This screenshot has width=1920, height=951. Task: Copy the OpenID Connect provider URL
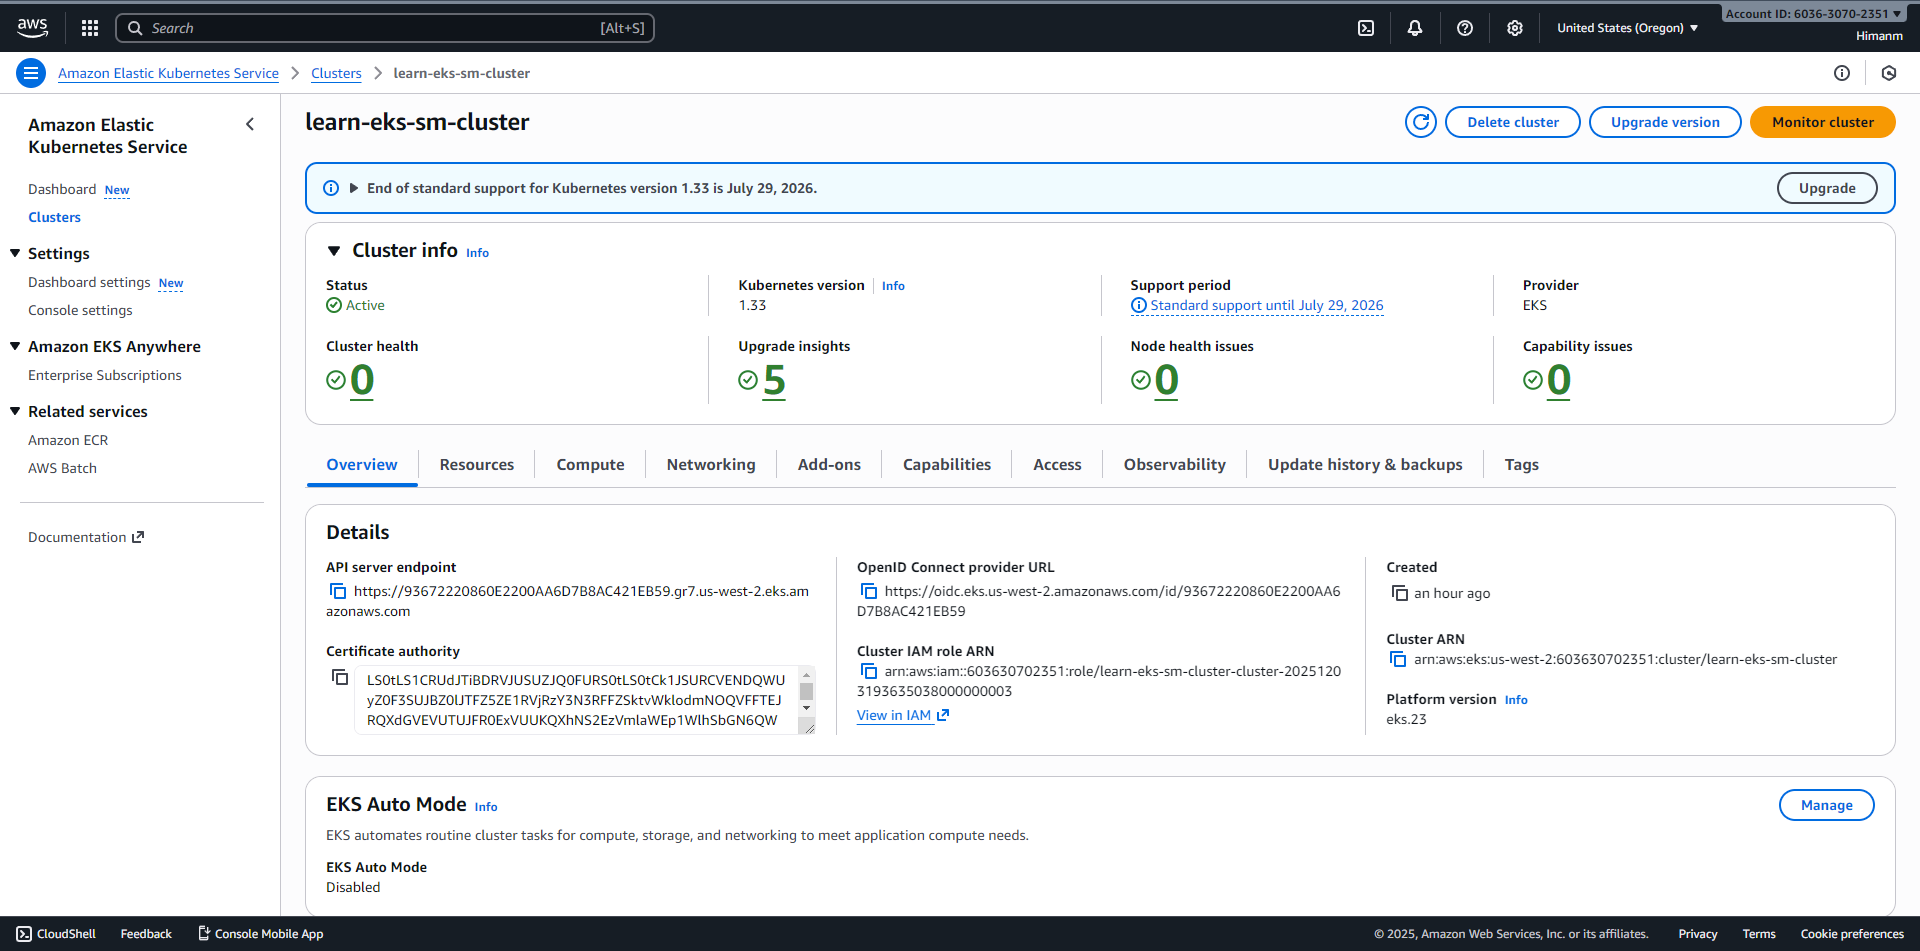click(x=869, y=592)
